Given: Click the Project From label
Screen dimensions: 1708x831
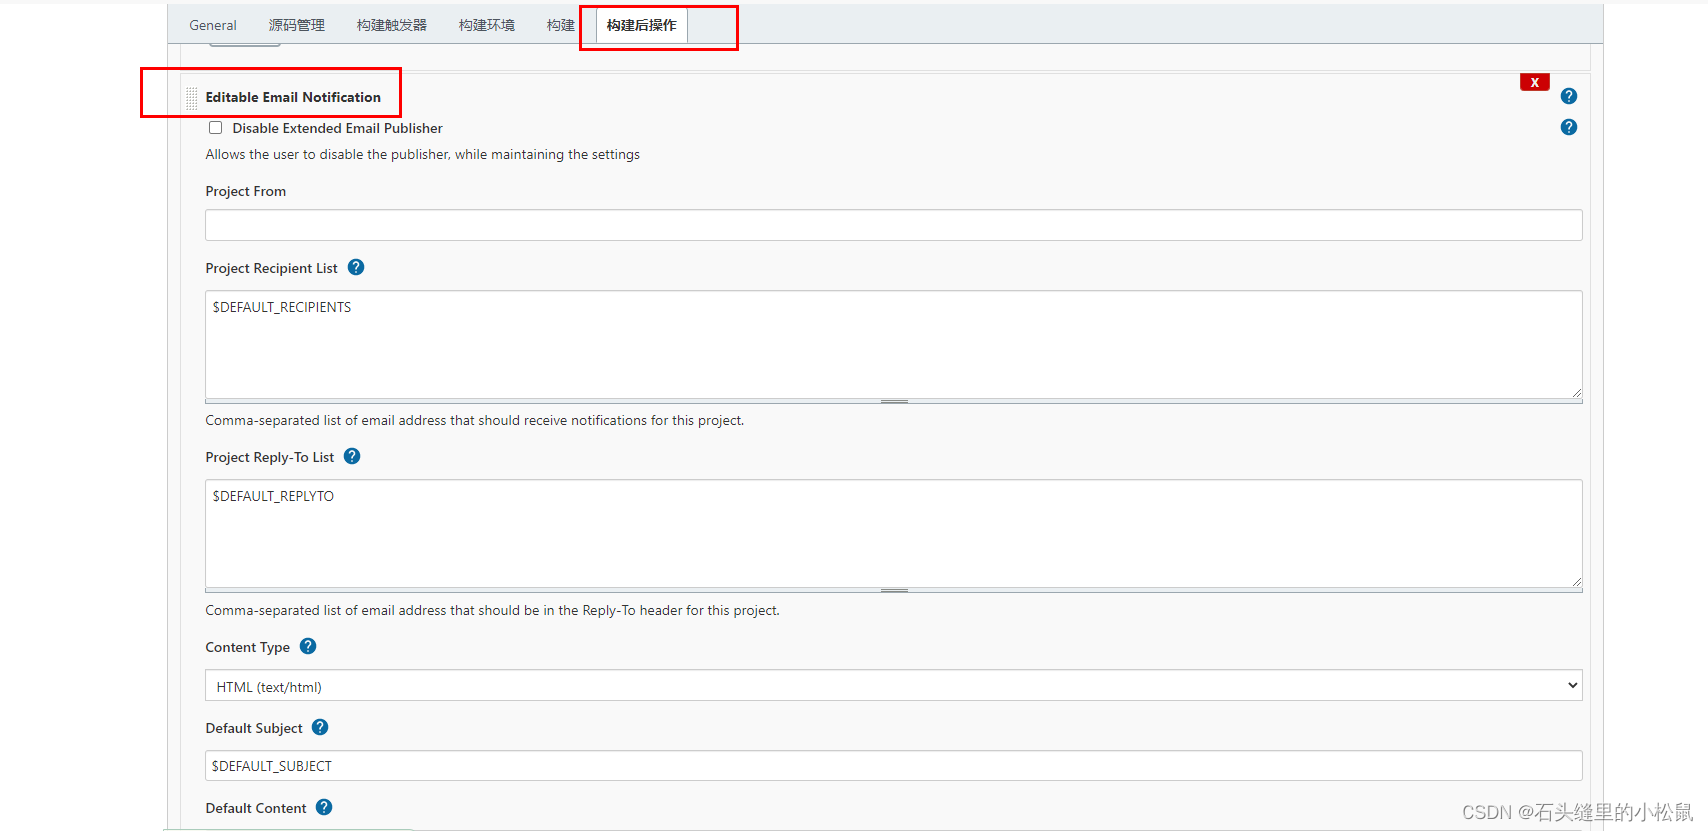Looking at the screenshot, I should (246, 191).
